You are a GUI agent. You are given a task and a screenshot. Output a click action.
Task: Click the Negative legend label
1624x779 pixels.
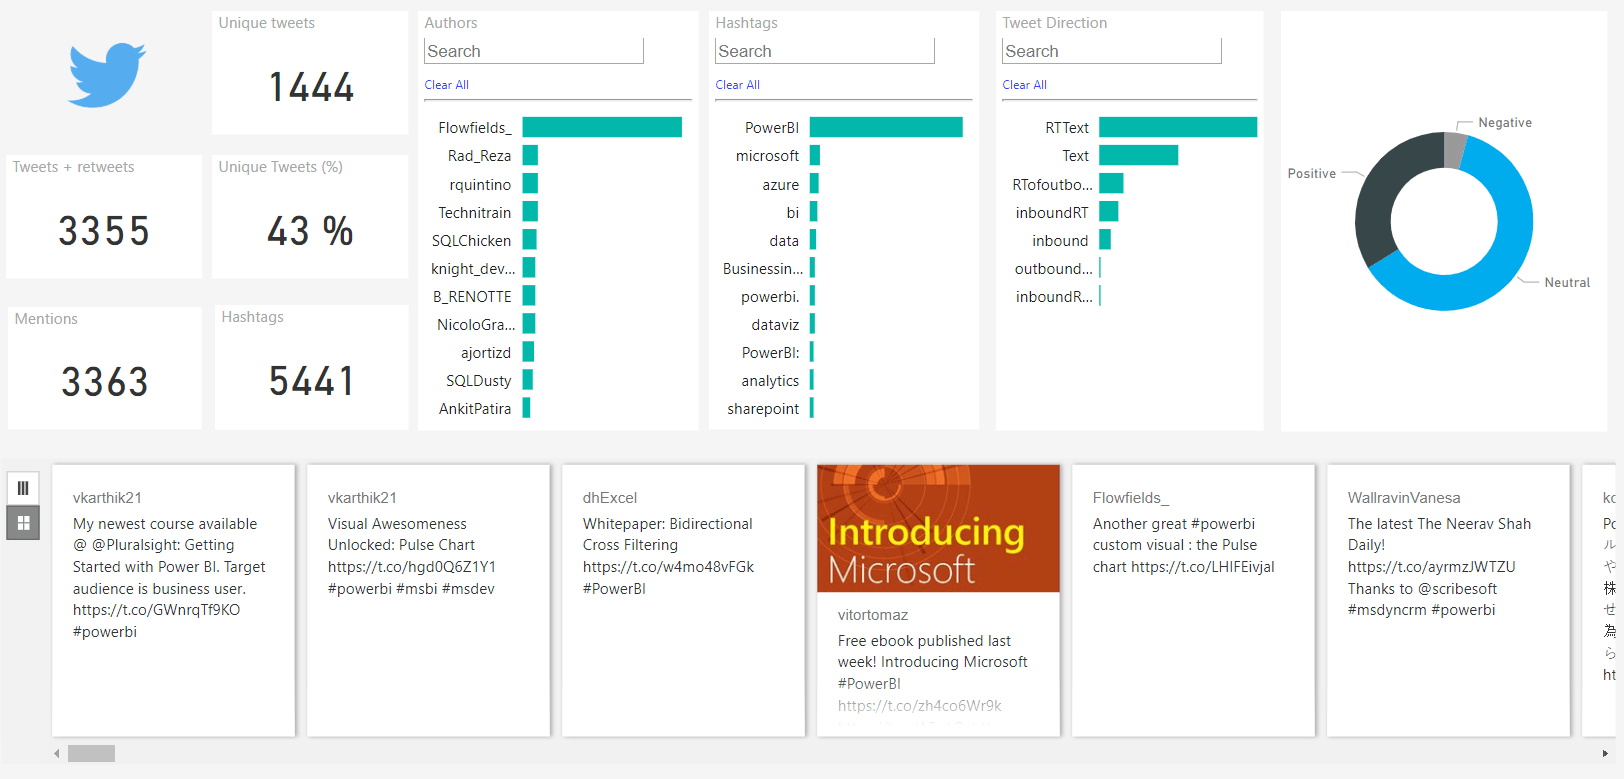tap(1505, 123)
